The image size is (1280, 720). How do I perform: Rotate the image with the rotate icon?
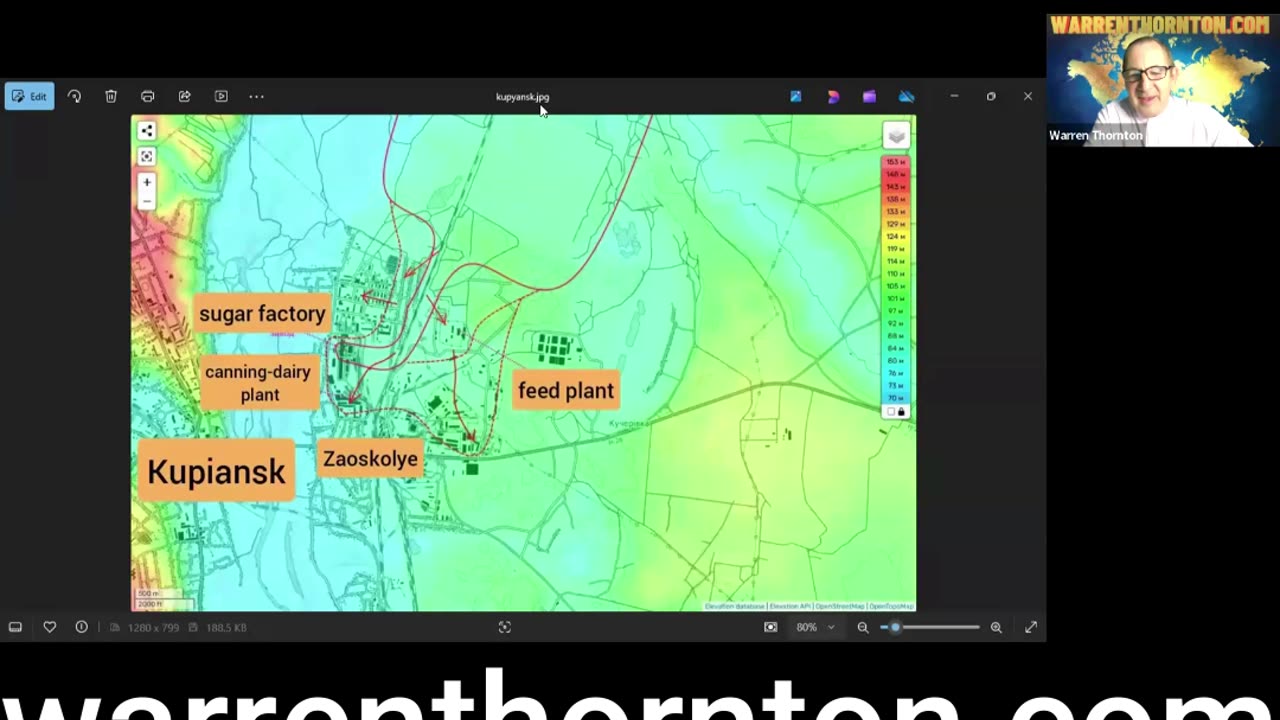[x=74, y=96]
